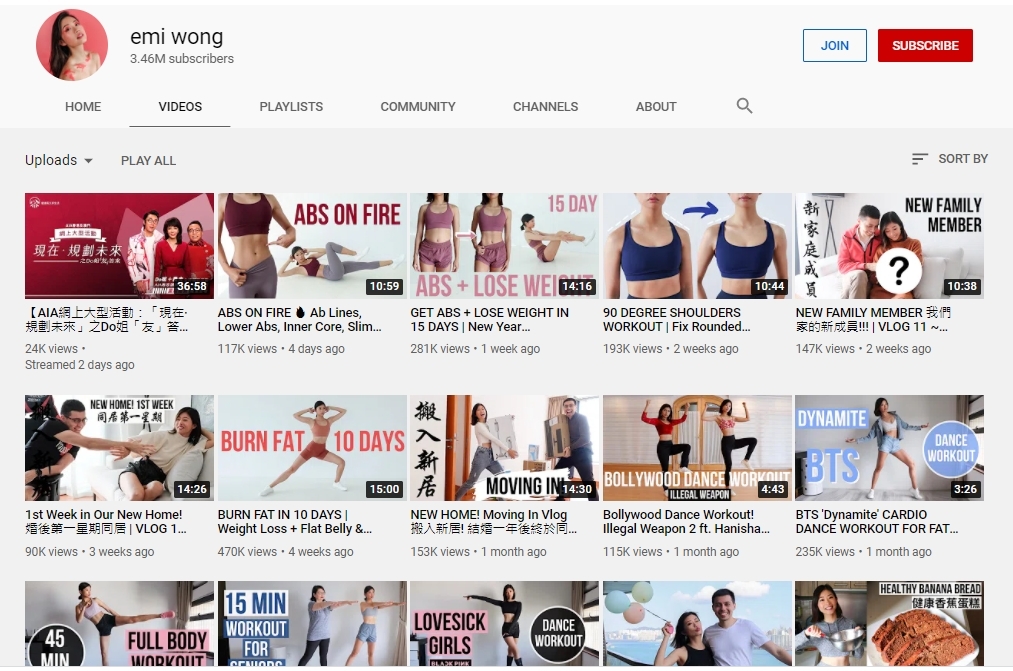Image resolution: width=1013 pixels, height=671 pixels.
Task: Switch to the HOME tab
Action: point(83,107)
